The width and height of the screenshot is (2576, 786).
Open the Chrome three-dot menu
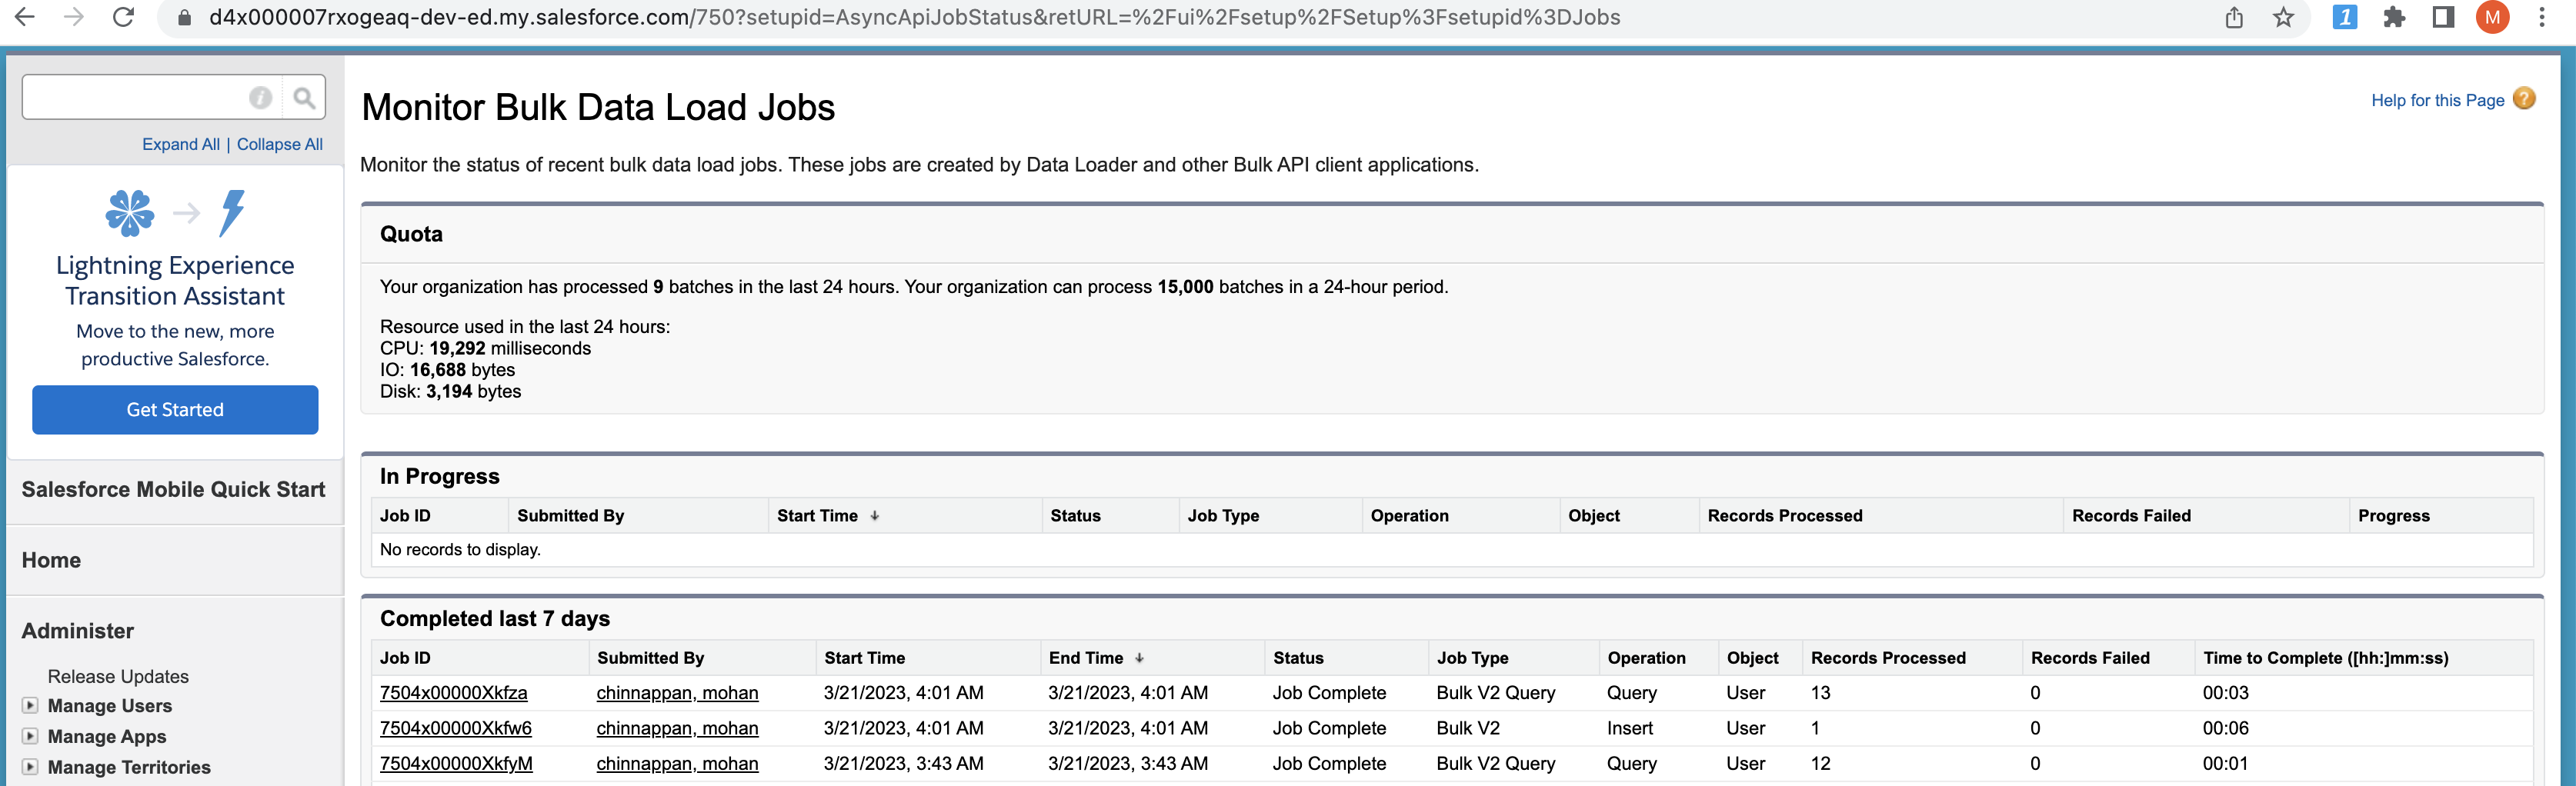click(x=2541, y=17)
